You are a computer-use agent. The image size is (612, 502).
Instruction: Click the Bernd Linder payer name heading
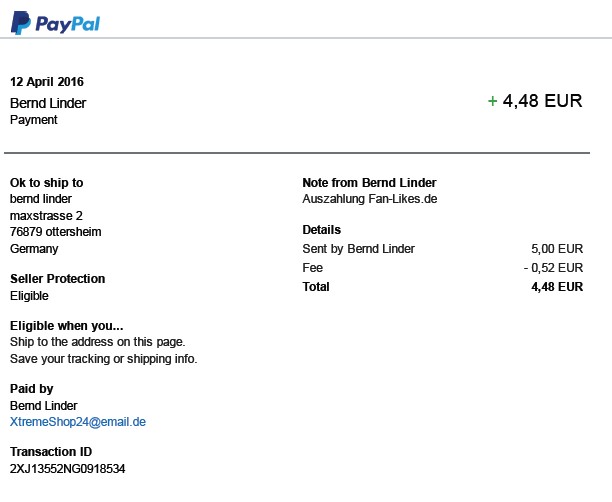pyautogui.click(x=48, y=103)
